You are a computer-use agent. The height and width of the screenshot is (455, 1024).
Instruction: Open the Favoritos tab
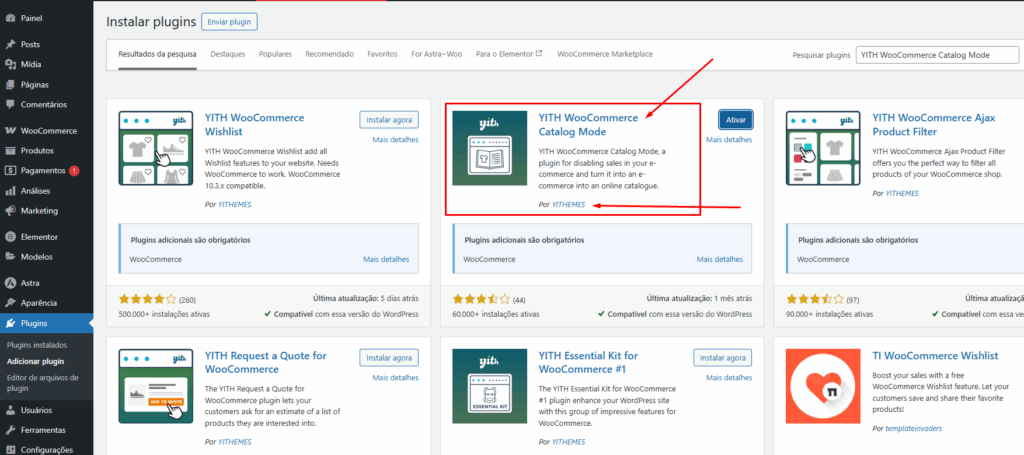coord(383,54)
